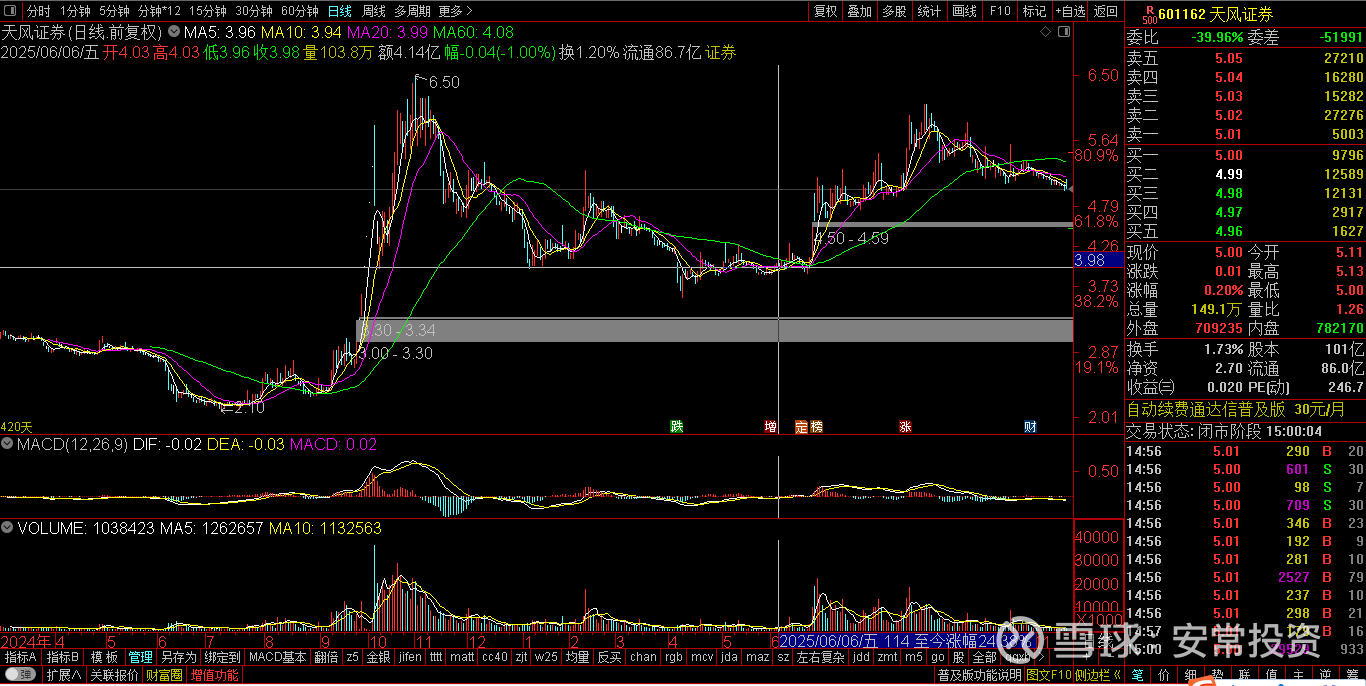The width and height of the screenshot is (1366, 686).
Task: Select the 30分钟 period
Action: pos(254,11)
